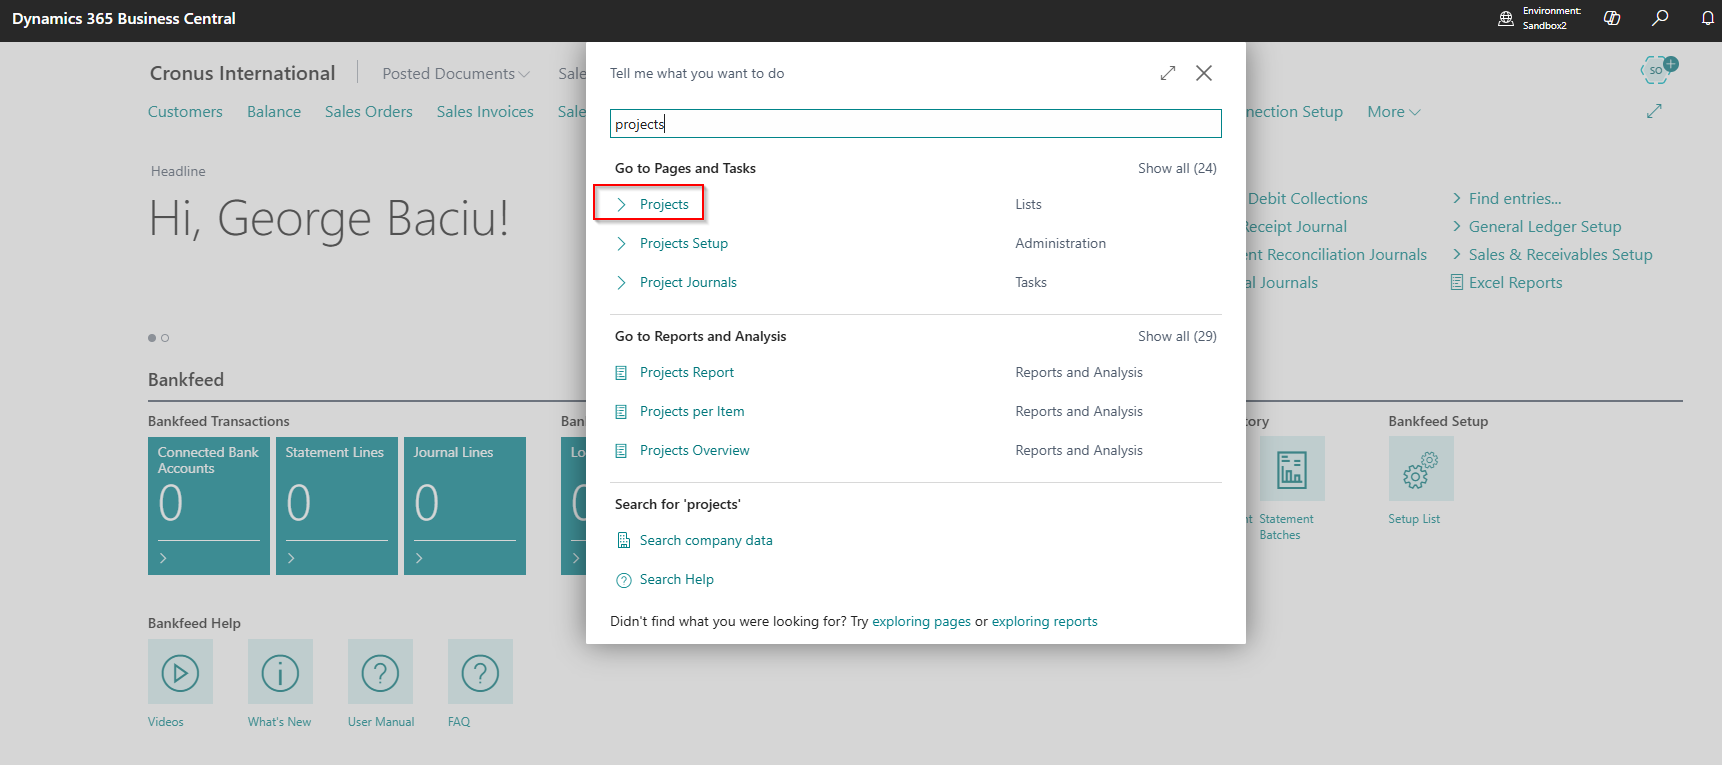Click chevron icon next to Projects Setup
Viewport: 1722px width, 765px height.
621,243
